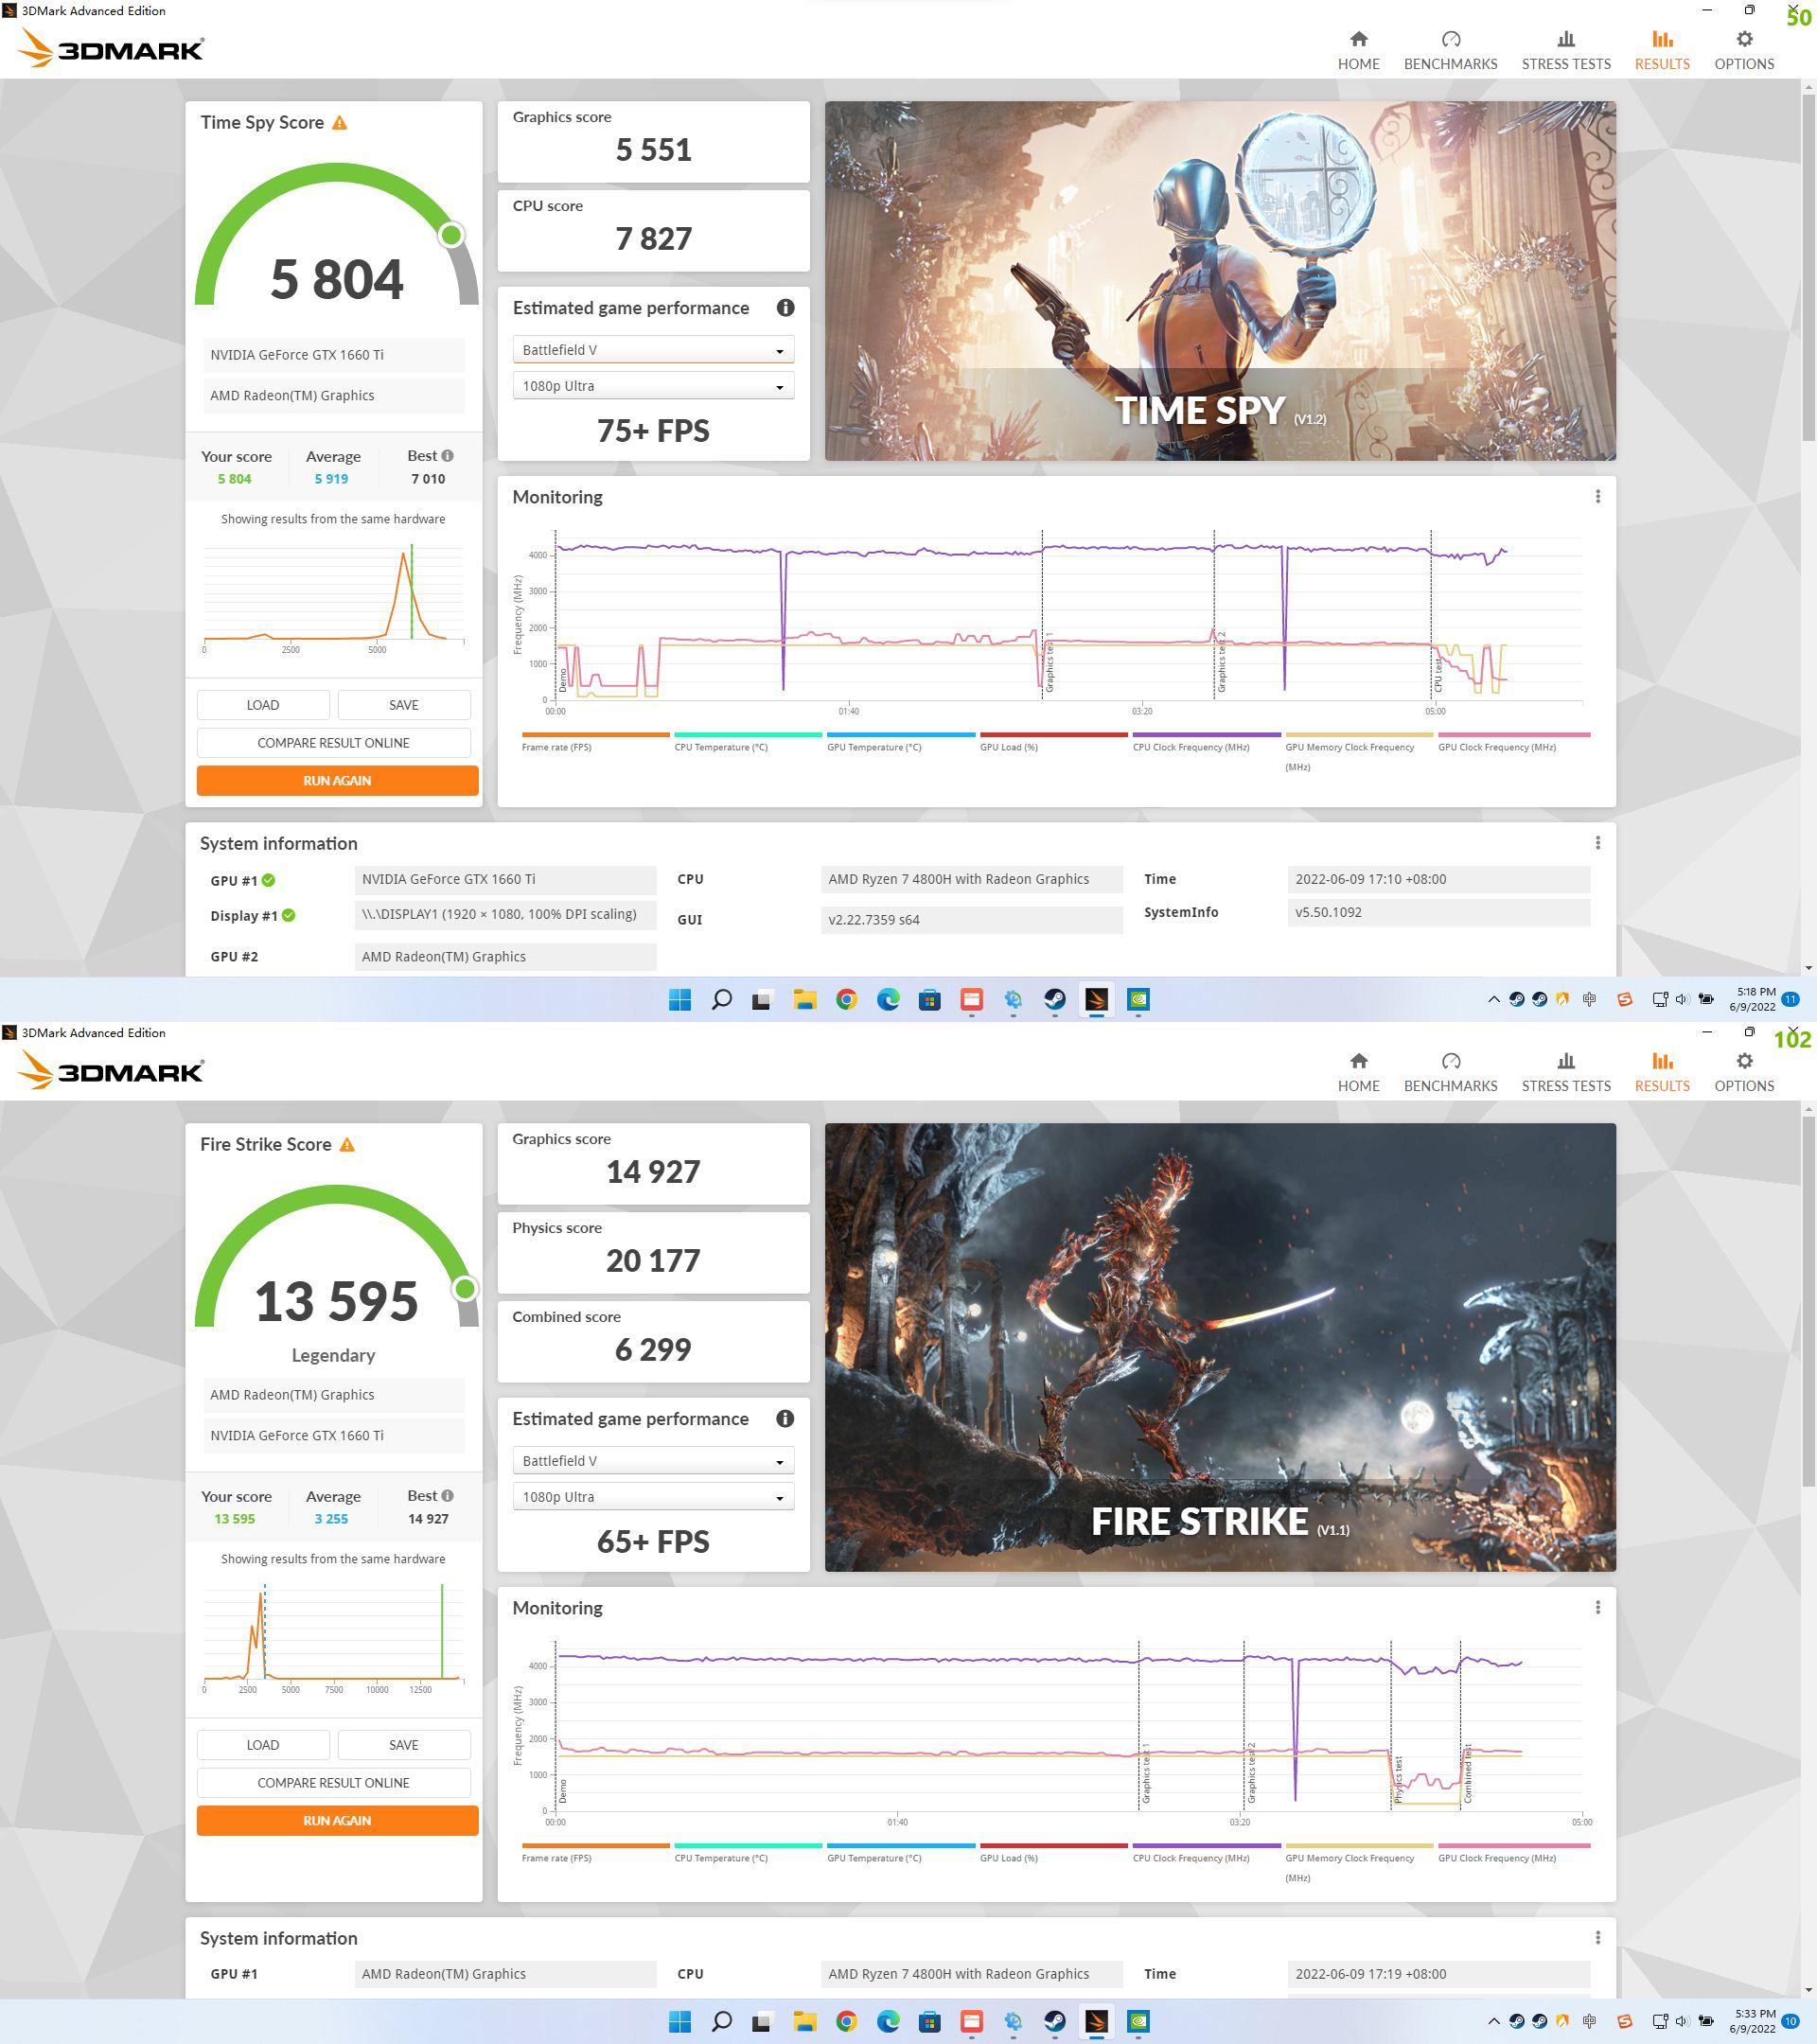Open OPTIONS gear in the Fire Strike window
Viewport: 1817px width, 2044px height.
point(1744,1072)
